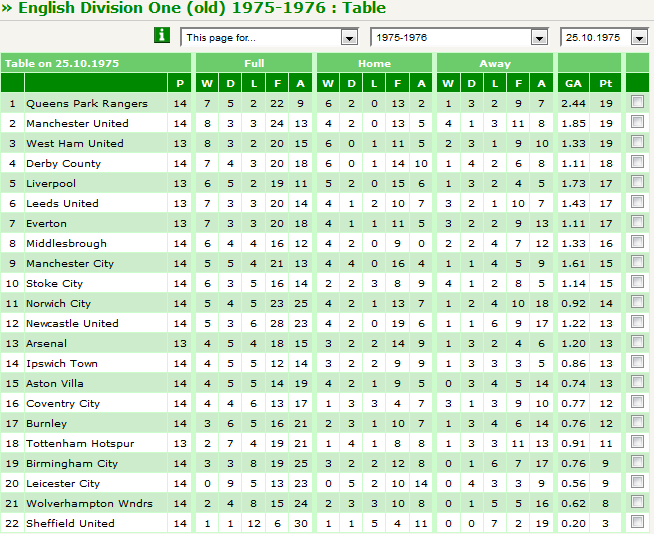Image resolution: width=654 pixels, height=534 pixels.
Task: Click the P column header
Action: [180, 83]
